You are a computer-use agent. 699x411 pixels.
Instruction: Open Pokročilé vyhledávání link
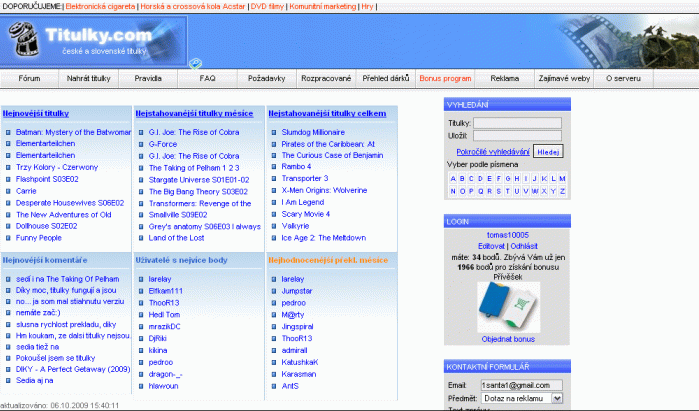[493, 152]
